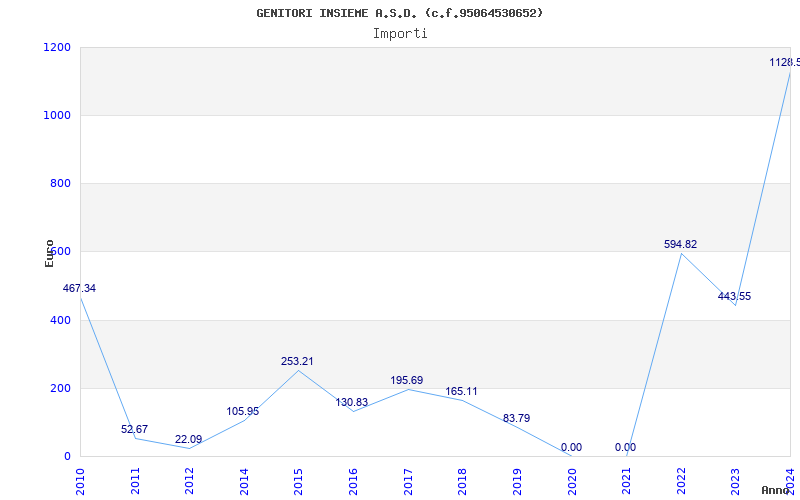
Task: Click the 2020 x-axis year label
Action: tap(572, 482)
